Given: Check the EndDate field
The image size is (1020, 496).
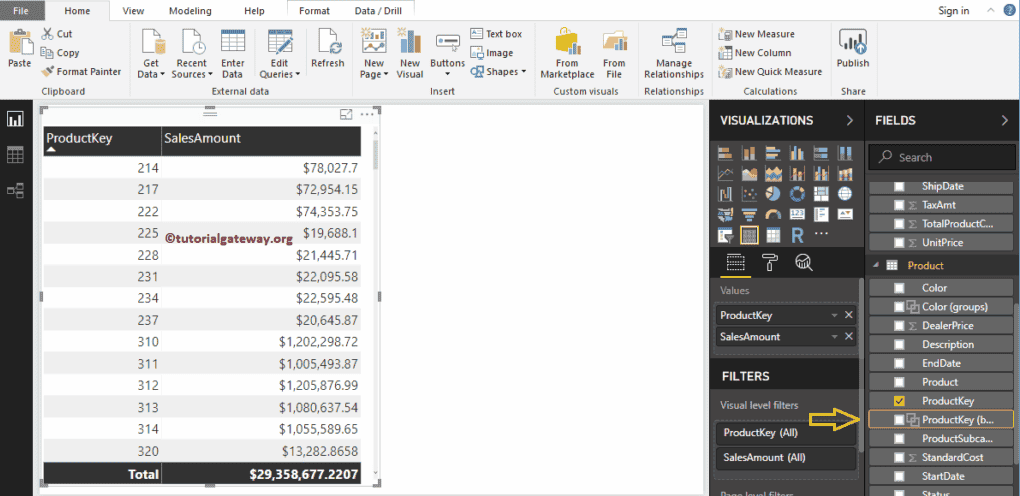Looking at the screenshot, I should [899, 363].
